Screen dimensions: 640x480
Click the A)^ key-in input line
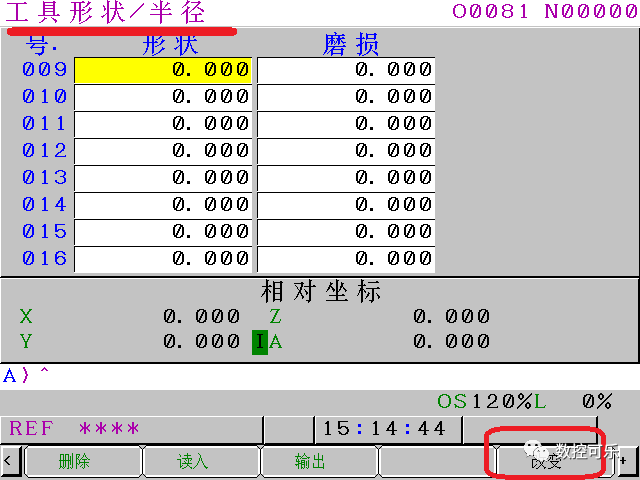[318, 376]
